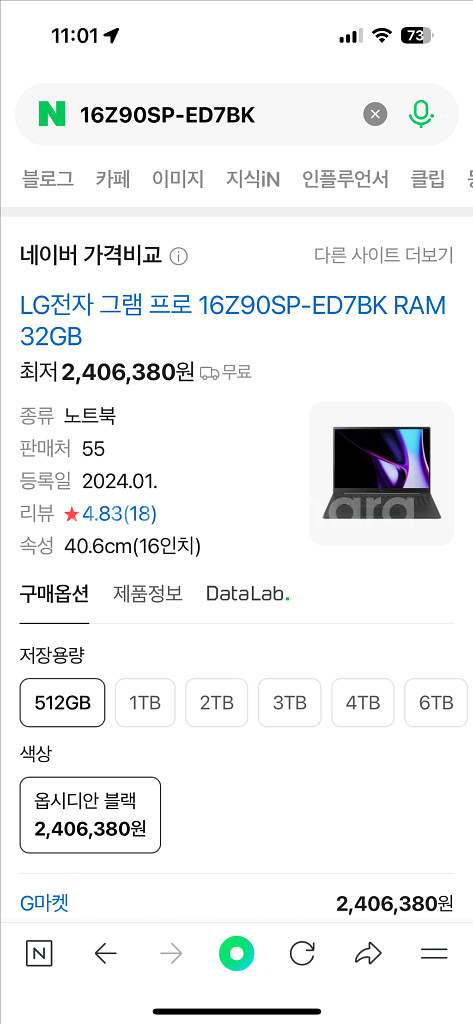This screenshot has height=1024, width=473.
Task: Share the page with share arrow icon
Action: 368,954
